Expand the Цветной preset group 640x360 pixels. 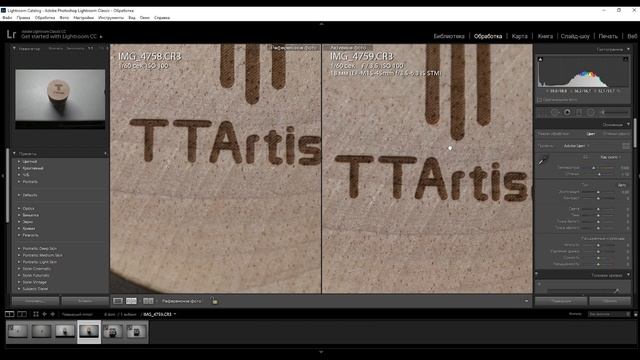(x=19, y=161)
